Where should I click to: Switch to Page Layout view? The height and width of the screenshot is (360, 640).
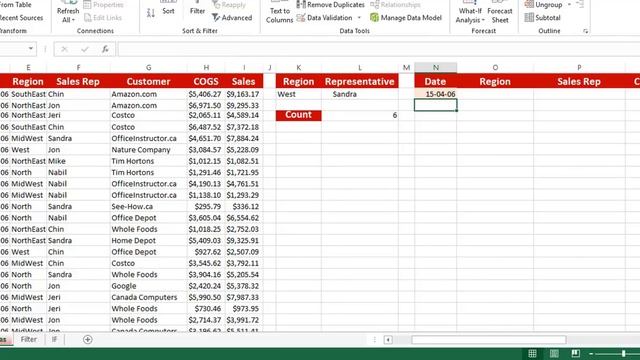pos(554,353)
